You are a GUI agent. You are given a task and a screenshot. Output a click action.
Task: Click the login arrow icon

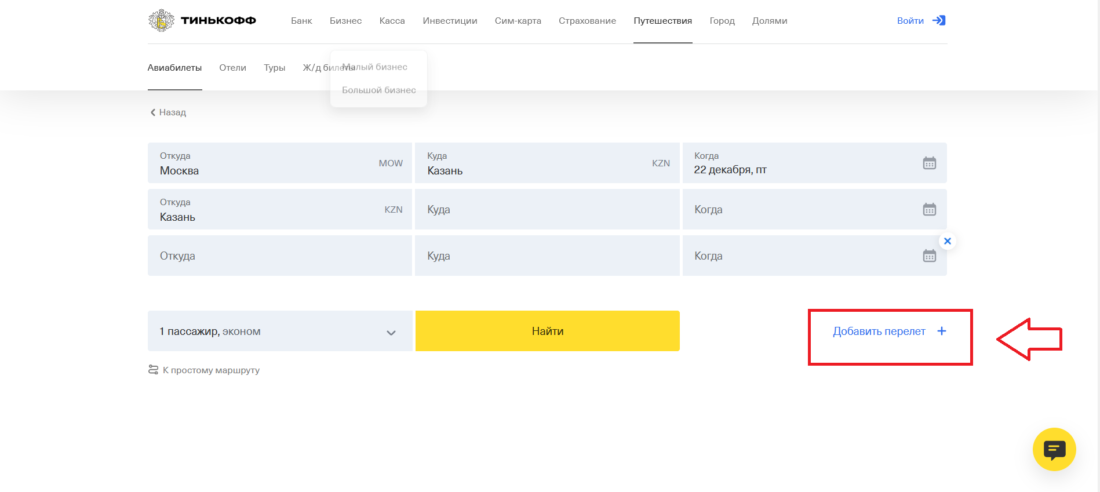point(938,20)
